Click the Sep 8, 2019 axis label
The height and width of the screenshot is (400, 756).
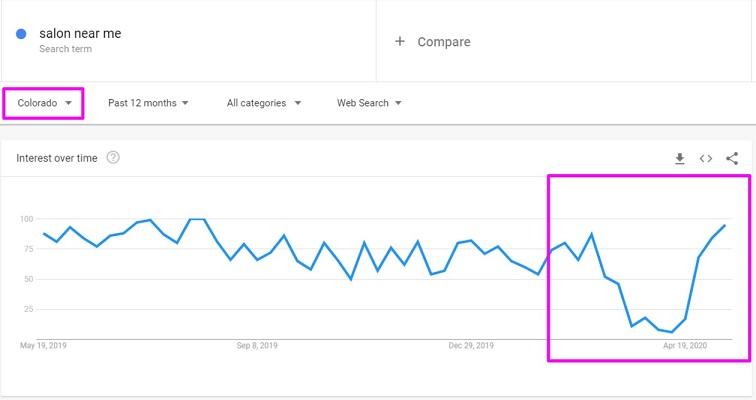coord(257,346)
